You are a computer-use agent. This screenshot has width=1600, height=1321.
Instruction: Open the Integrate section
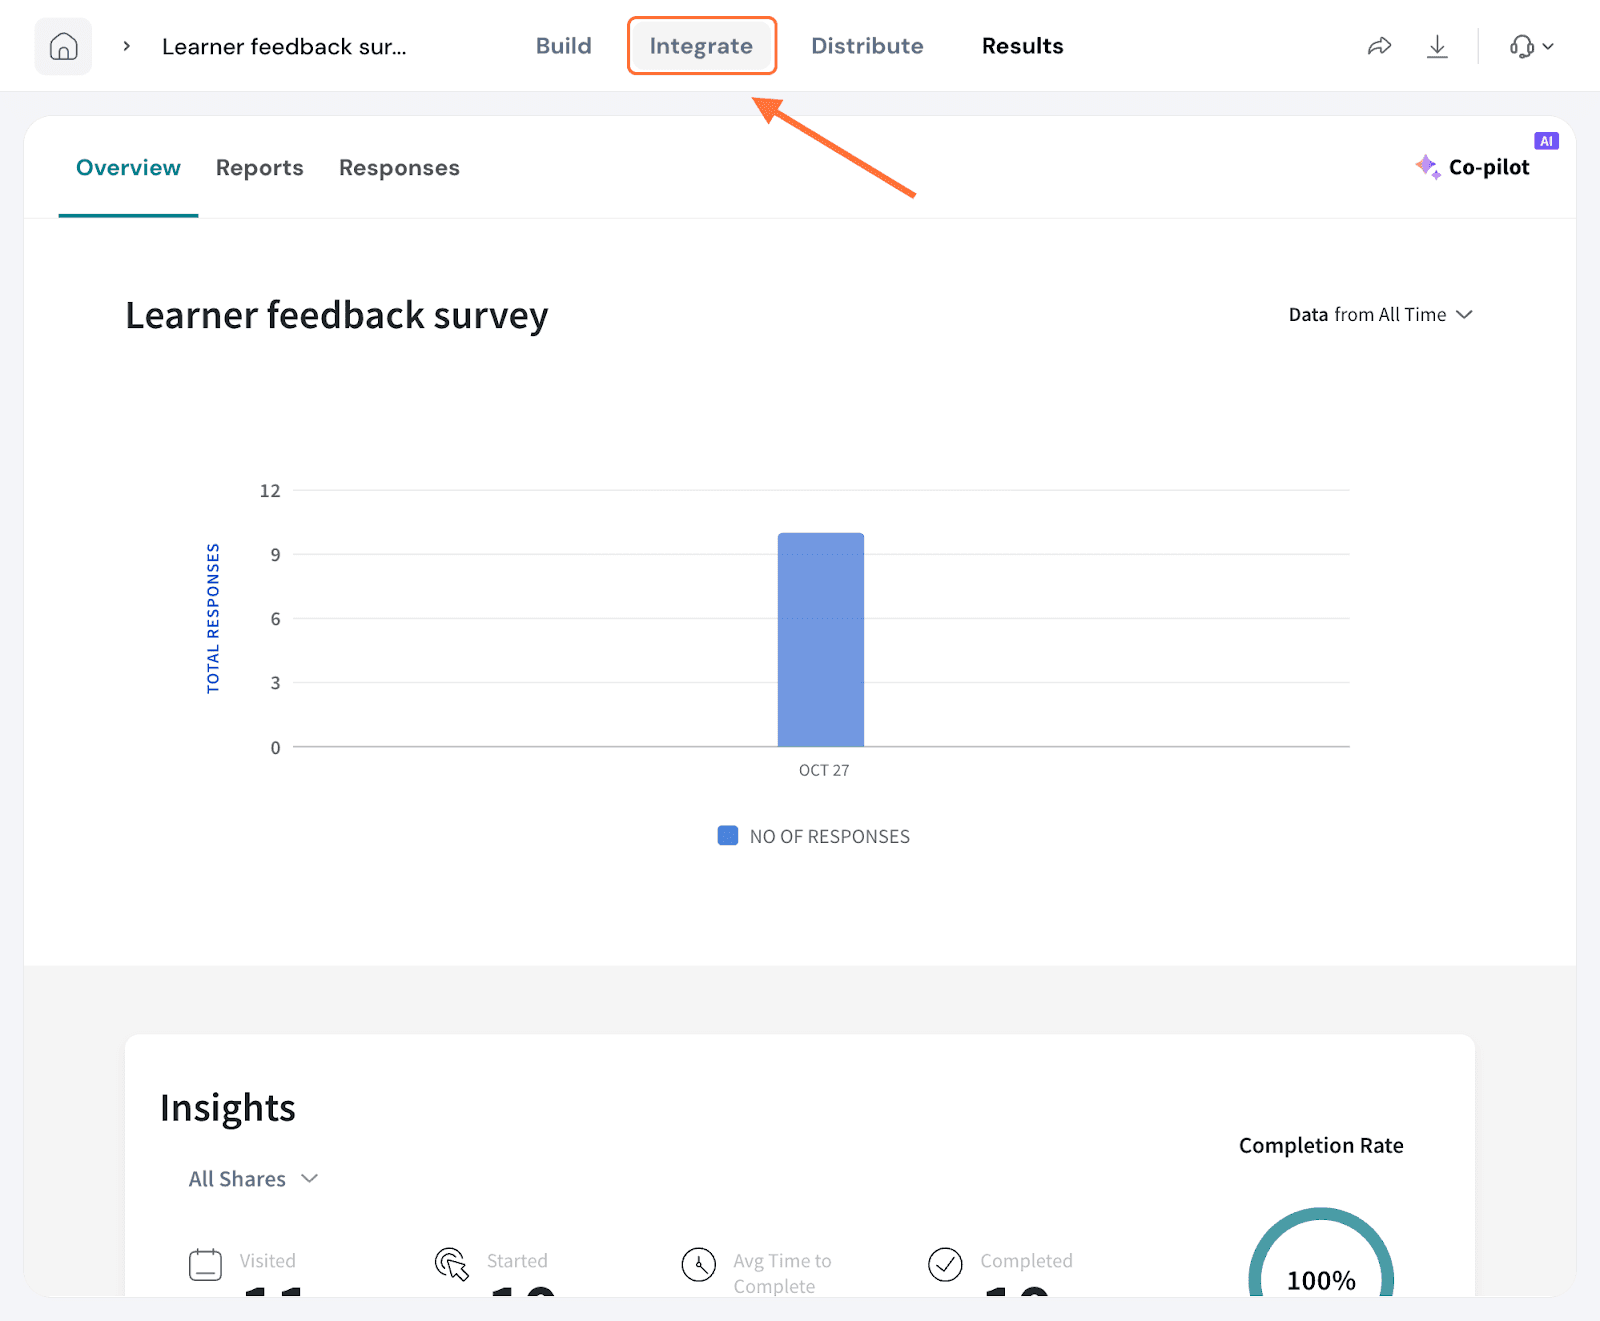click(701, 46)
